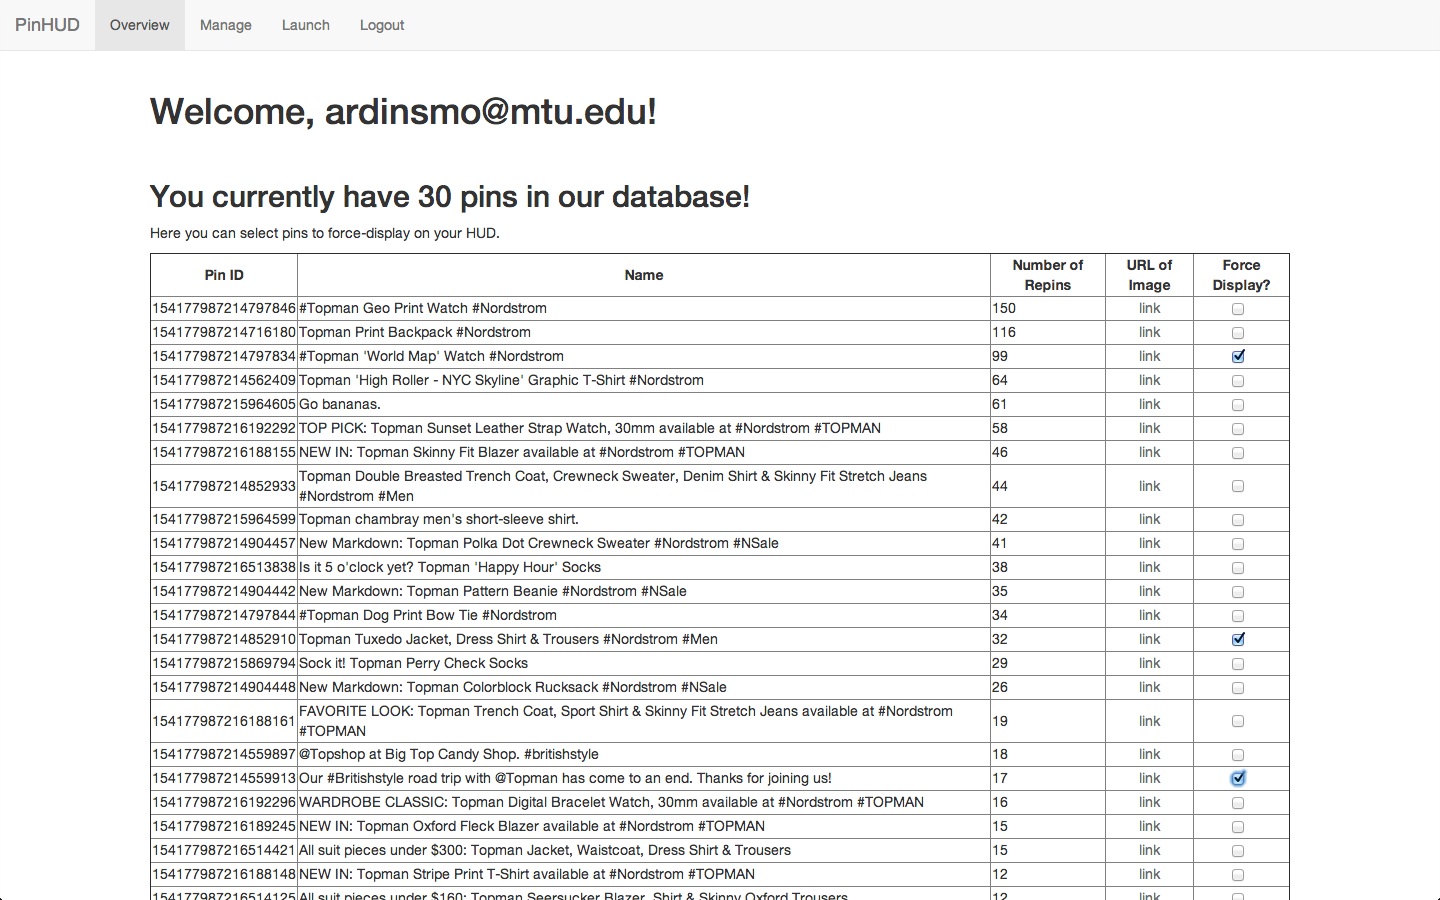The image size is (1440, 900).
Task: Follow image link for Skinny Fit Blazer
Action: pos(1149,452)
